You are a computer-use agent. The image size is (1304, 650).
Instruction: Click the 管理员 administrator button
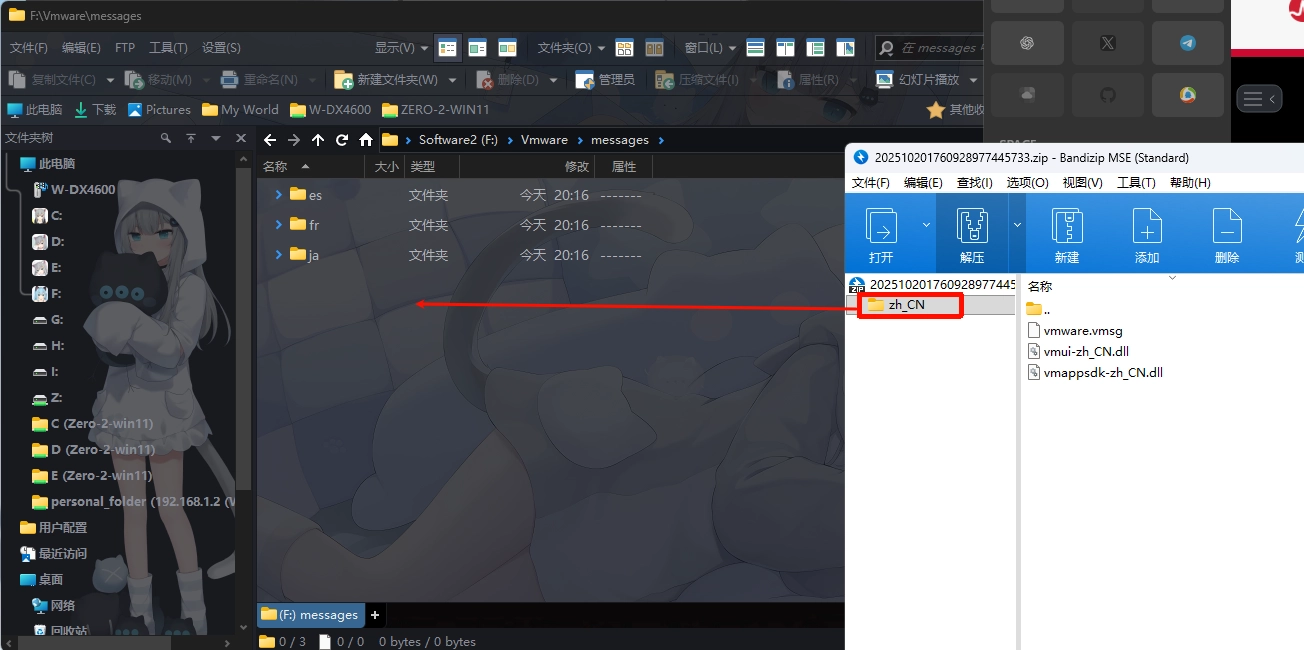tap(605, 80)
